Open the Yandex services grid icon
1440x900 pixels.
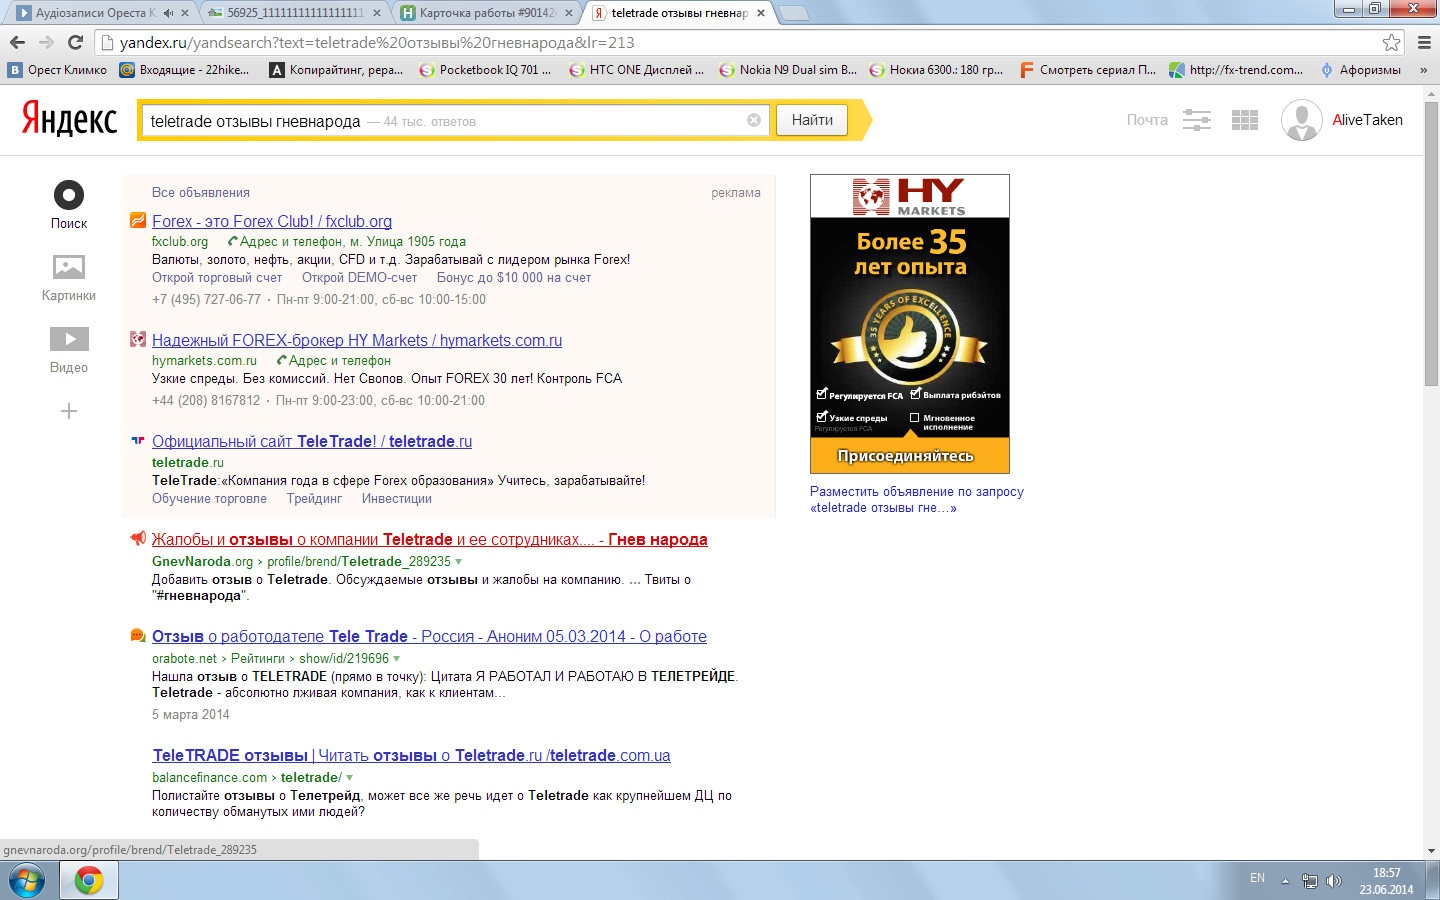pyautogui.click(x=1245, y=120)
